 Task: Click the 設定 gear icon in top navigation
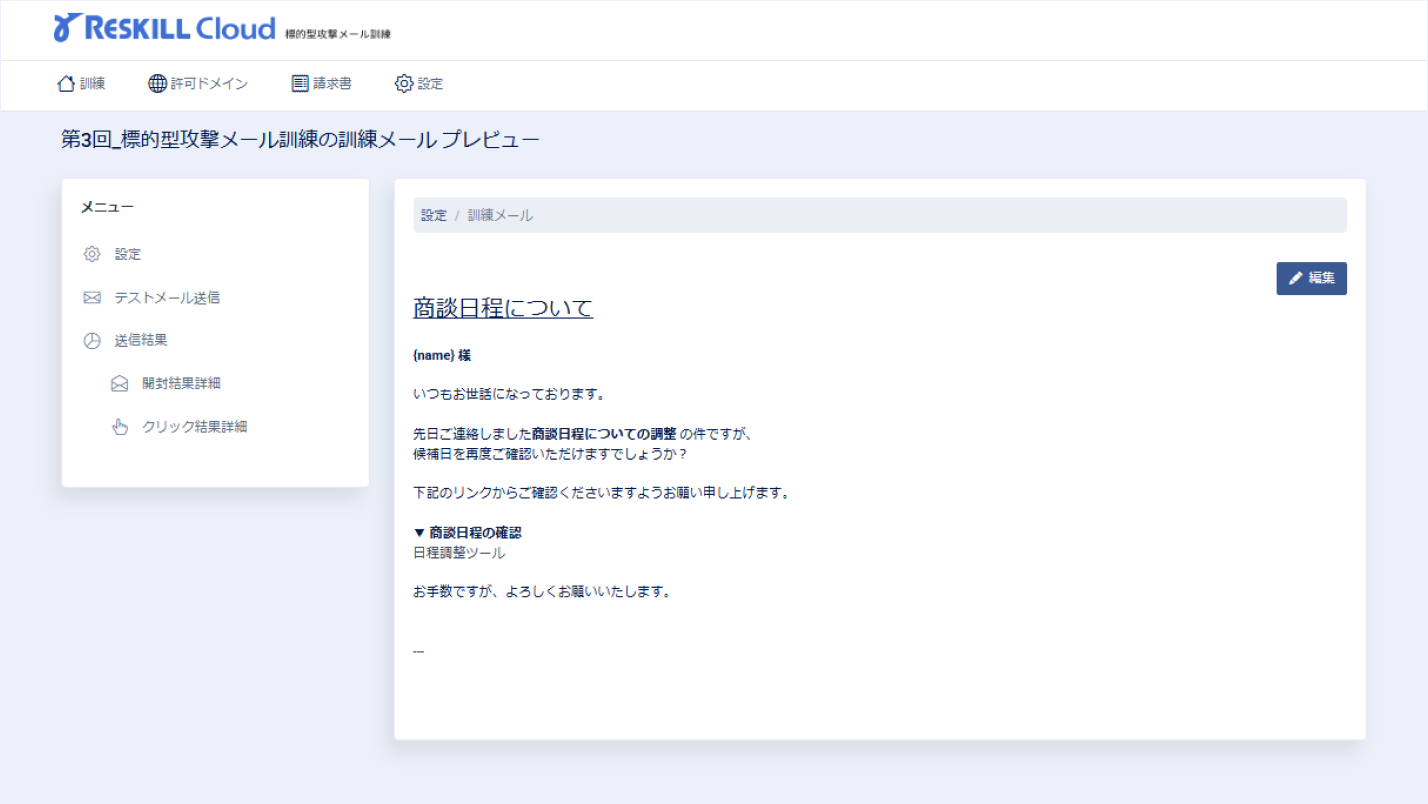tap(403, 83)
